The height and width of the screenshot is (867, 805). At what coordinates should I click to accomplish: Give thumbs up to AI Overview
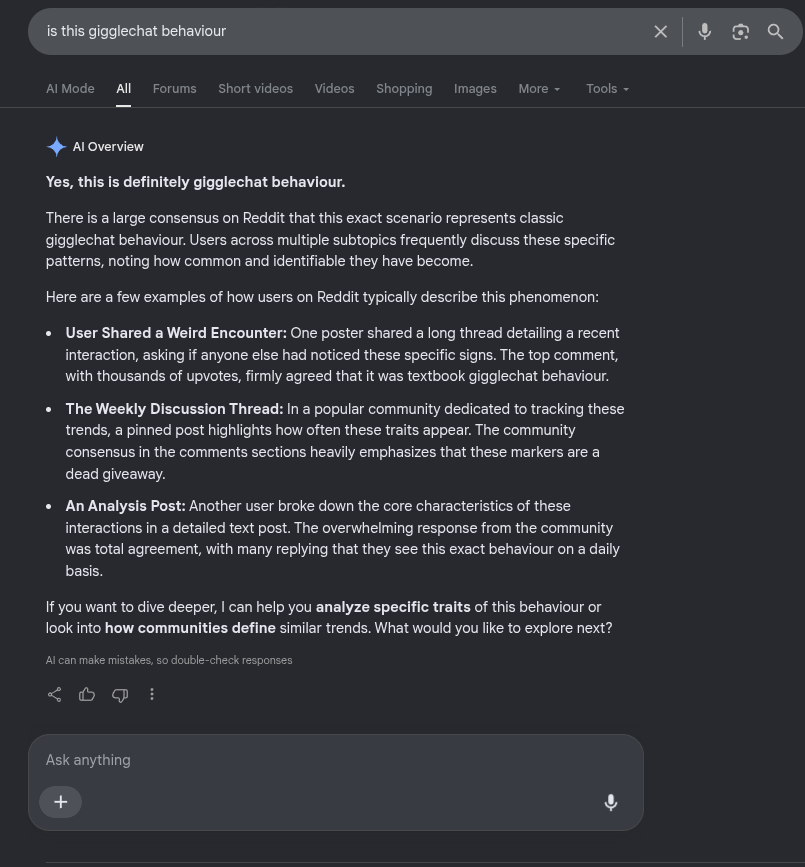point(87,694)
